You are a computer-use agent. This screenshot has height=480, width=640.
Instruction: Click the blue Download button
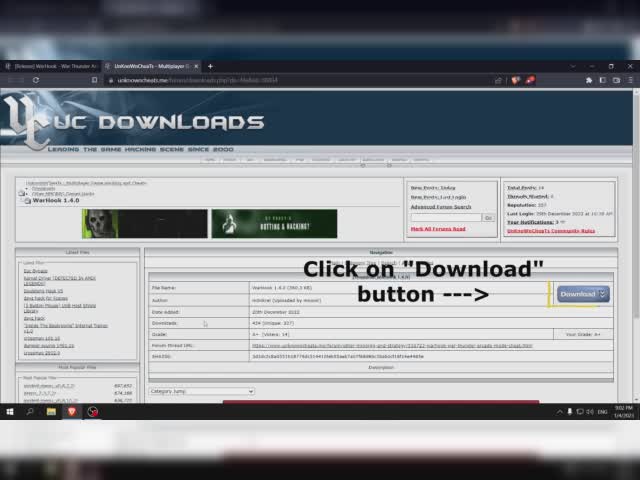(583, 294)
